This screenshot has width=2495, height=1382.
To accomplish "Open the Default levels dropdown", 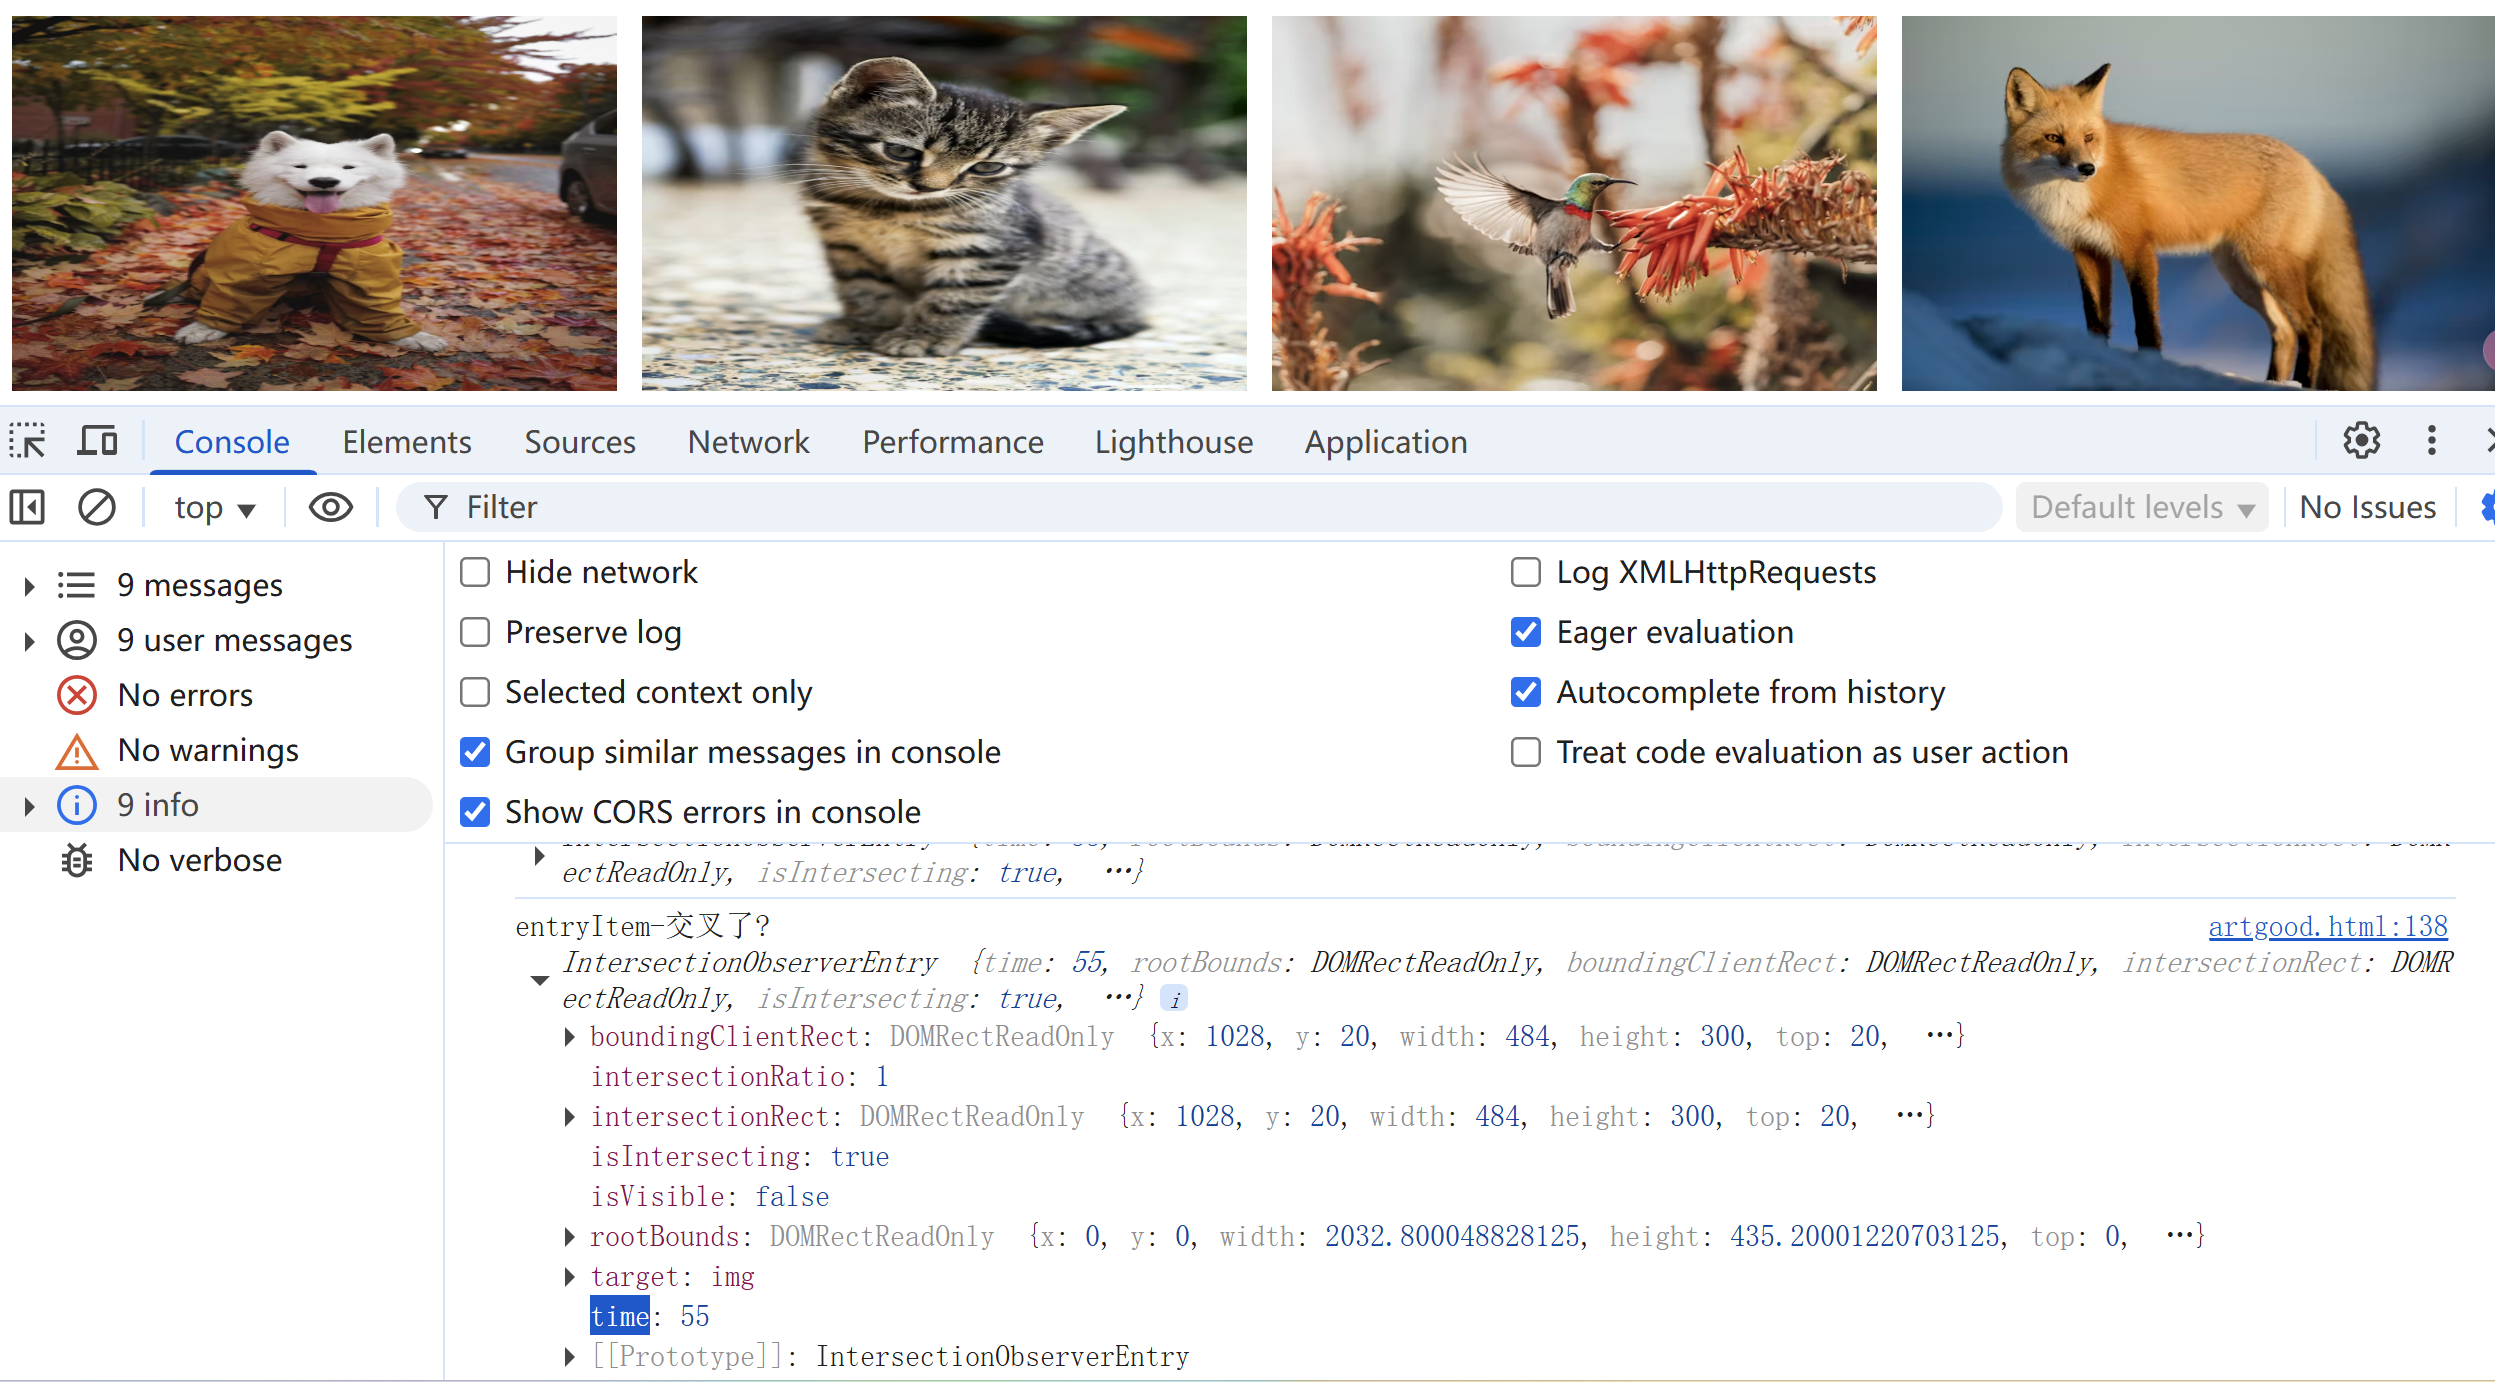I will click(2142, 507).
